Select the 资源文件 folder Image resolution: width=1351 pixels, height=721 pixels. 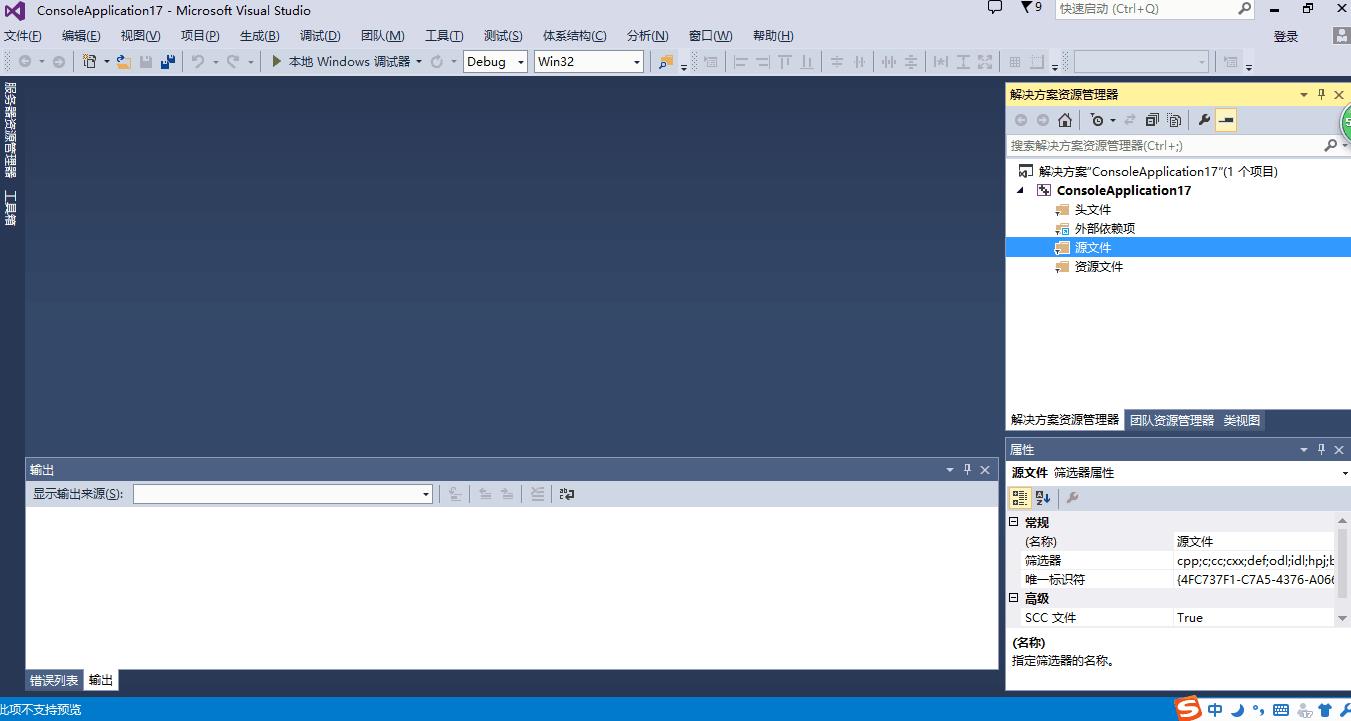click(x=1098, y=267)
